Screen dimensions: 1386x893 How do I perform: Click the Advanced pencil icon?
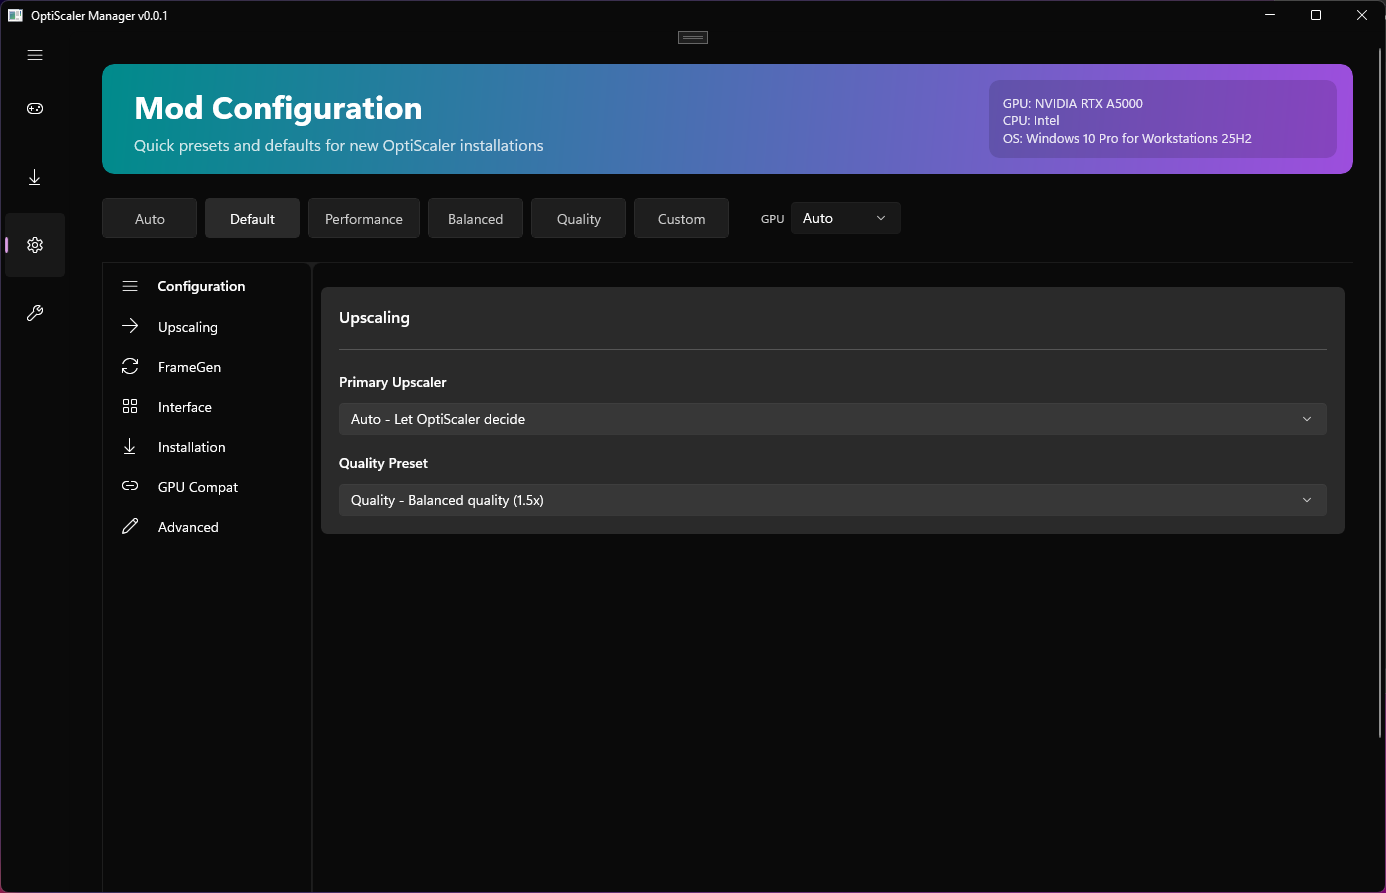(x=130, y=526)
